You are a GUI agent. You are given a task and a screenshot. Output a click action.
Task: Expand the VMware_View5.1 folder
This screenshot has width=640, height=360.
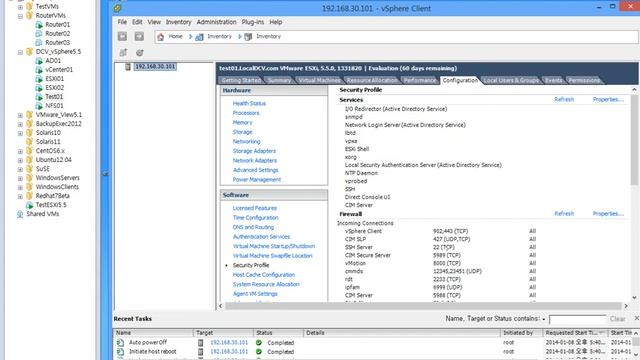[x=20, y=115]
